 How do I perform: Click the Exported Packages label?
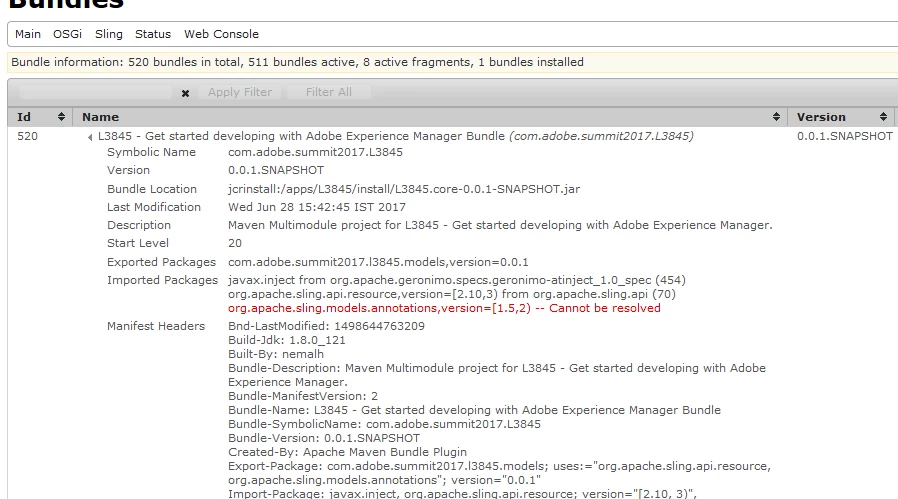point(162,262)
